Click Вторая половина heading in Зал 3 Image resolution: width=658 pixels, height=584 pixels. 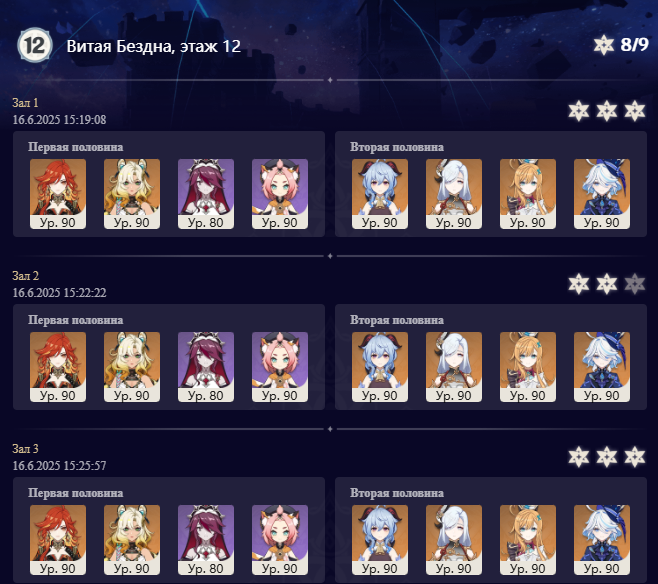click(x=397, y=493)
